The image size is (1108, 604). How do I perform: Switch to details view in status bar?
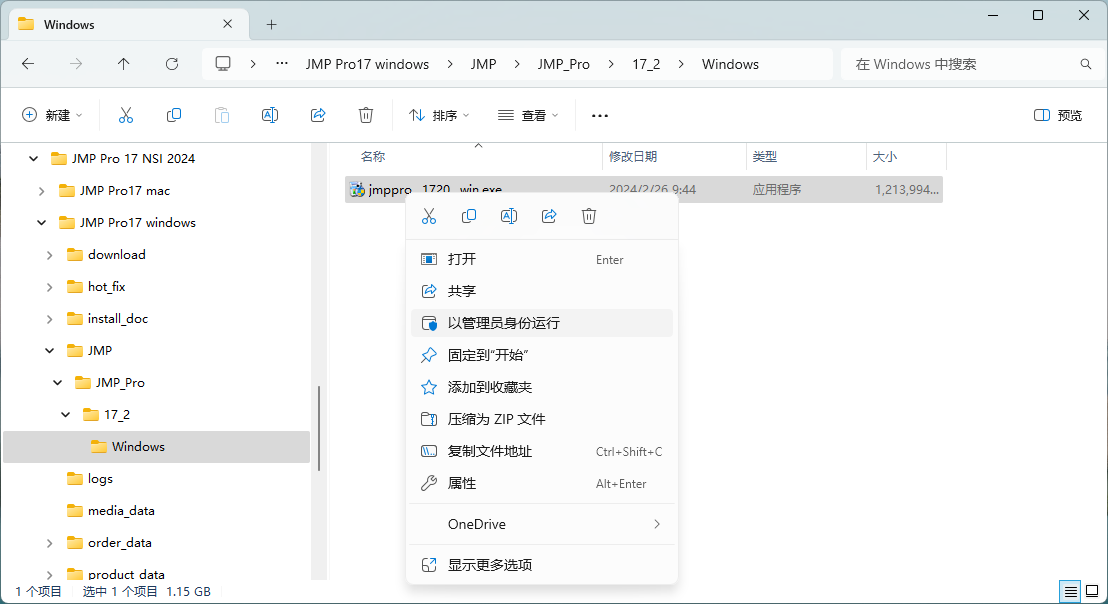(1071, 591)
